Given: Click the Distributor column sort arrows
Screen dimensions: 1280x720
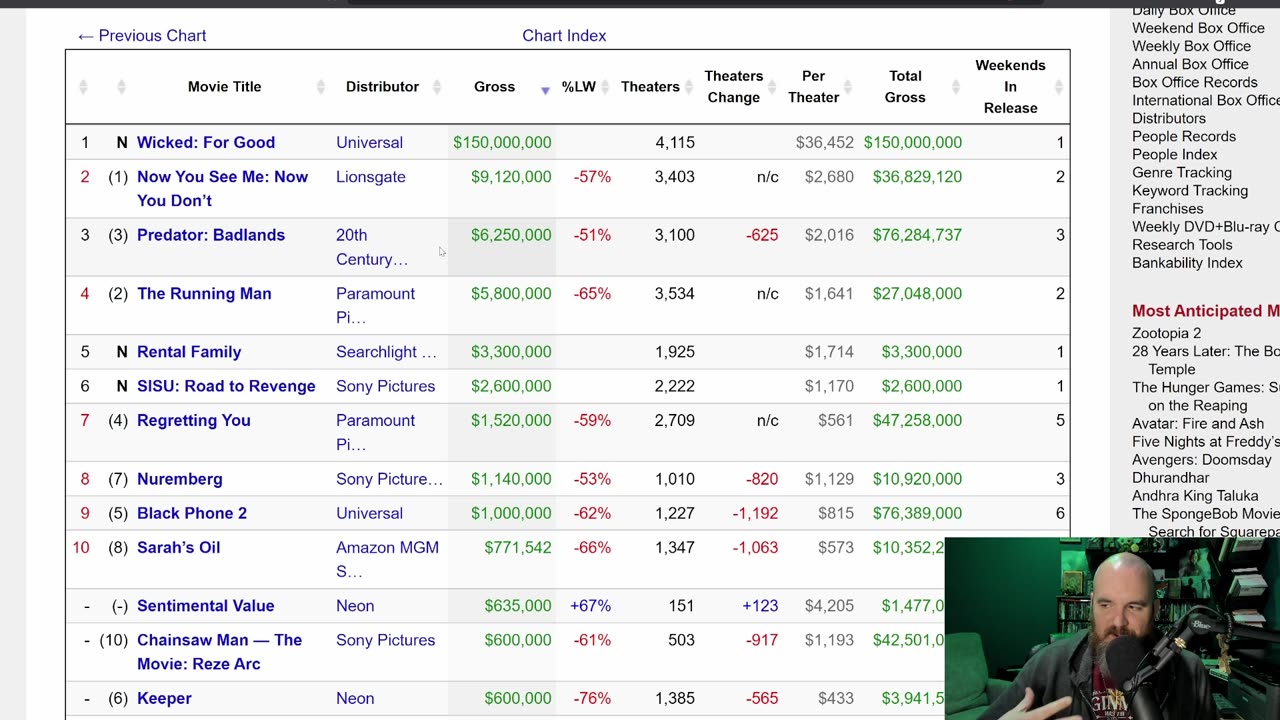Looking at the screenshot, I should (x=437, y=87).
